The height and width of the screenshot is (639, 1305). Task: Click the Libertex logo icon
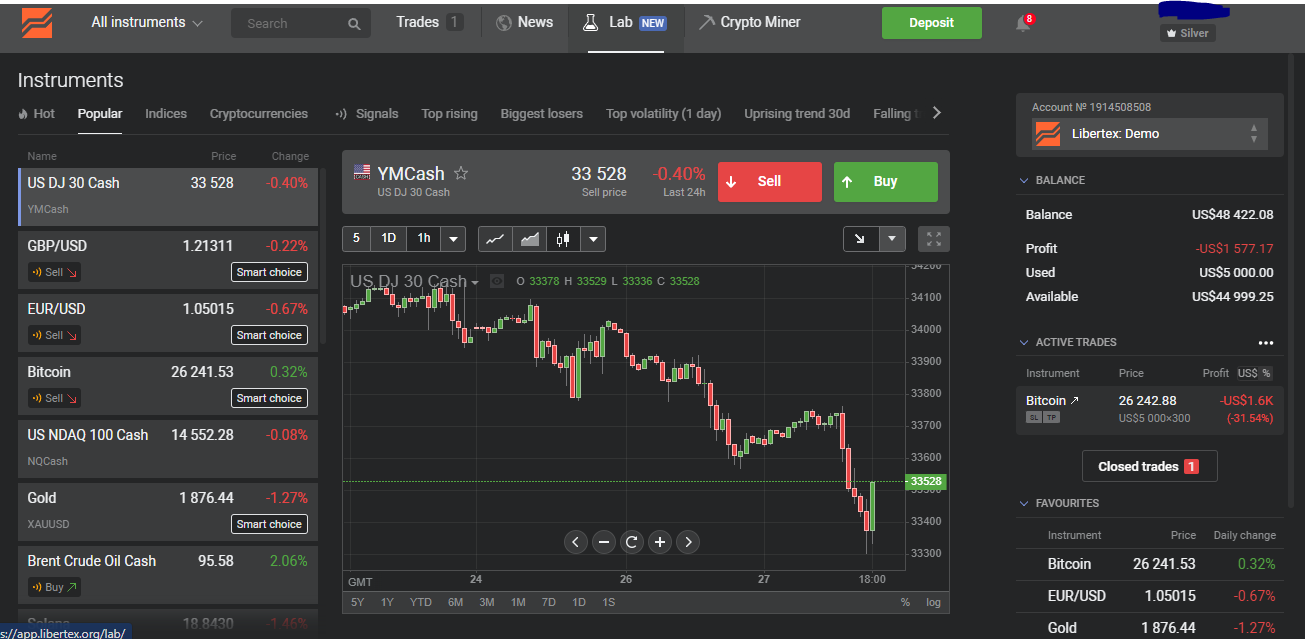coord(37,22)
